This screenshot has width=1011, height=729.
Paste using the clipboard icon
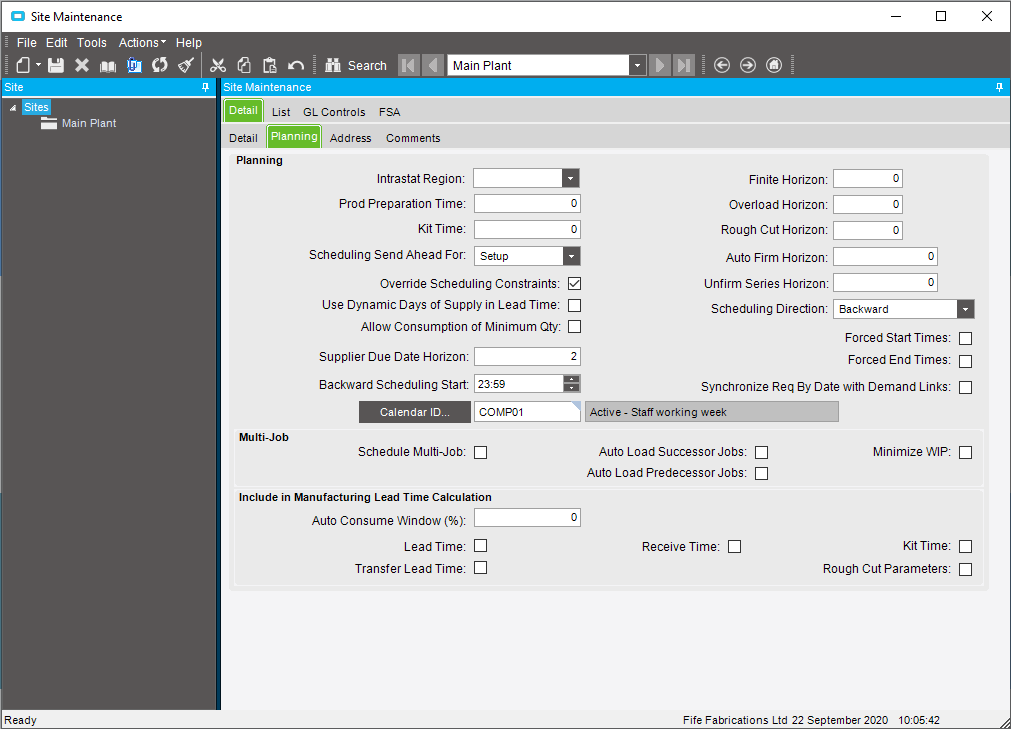270,65
